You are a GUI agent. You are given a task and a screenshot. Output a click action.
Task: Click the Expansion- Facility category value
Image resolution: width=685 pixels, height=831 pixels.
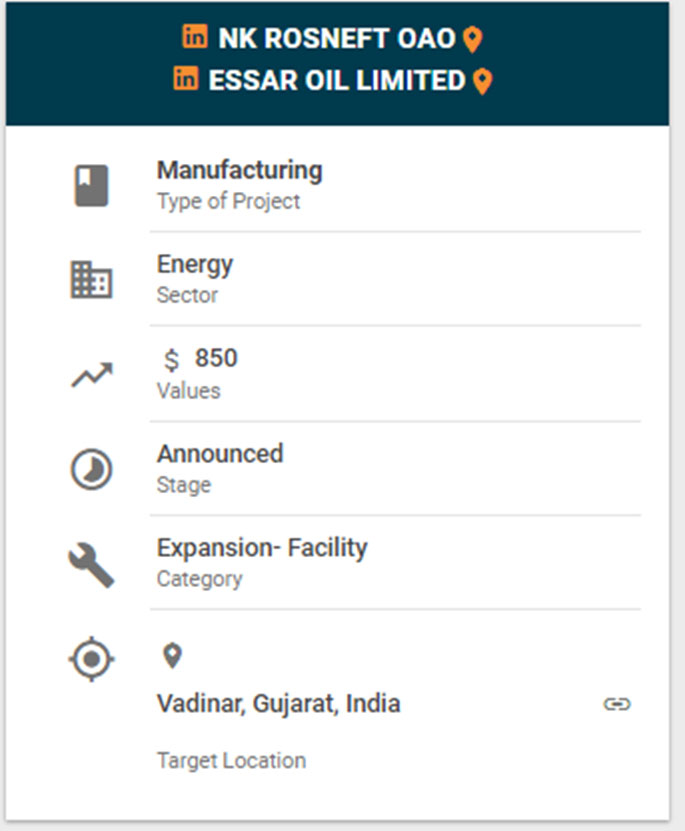[262, 547]
